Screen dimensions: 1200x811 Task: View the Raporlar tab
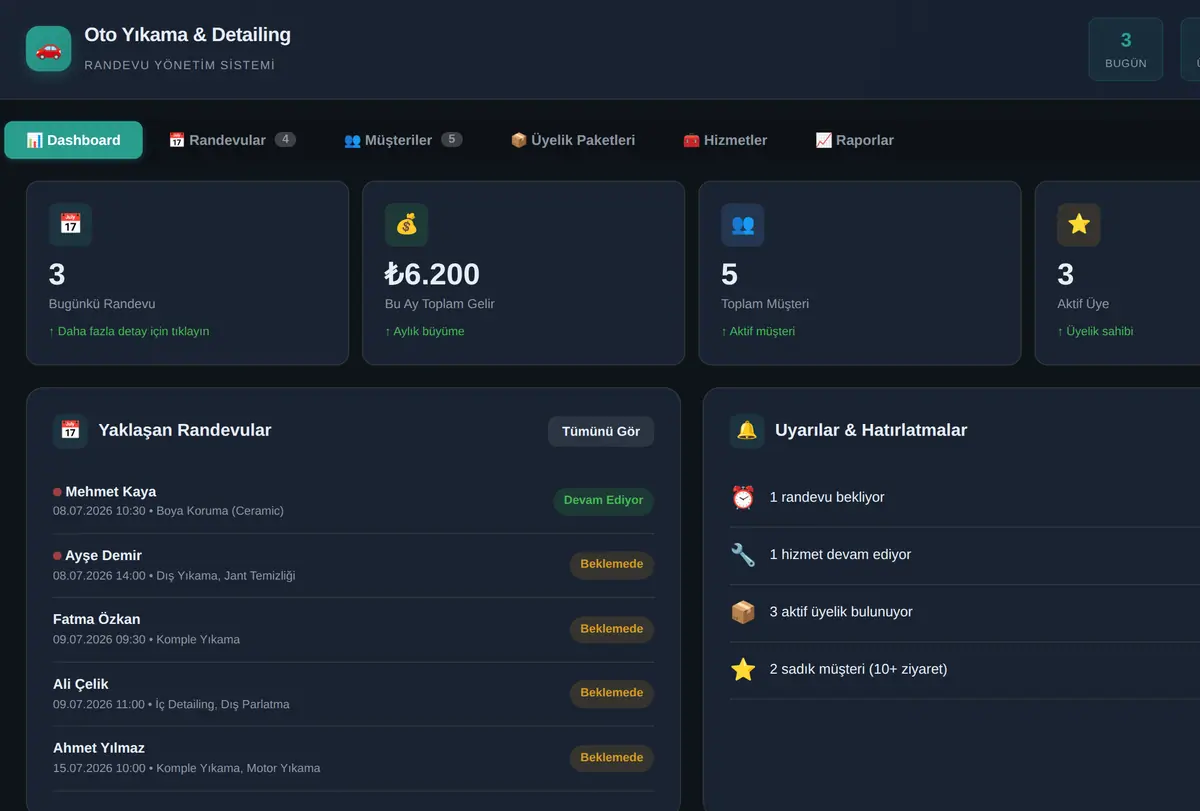[854, 140]
